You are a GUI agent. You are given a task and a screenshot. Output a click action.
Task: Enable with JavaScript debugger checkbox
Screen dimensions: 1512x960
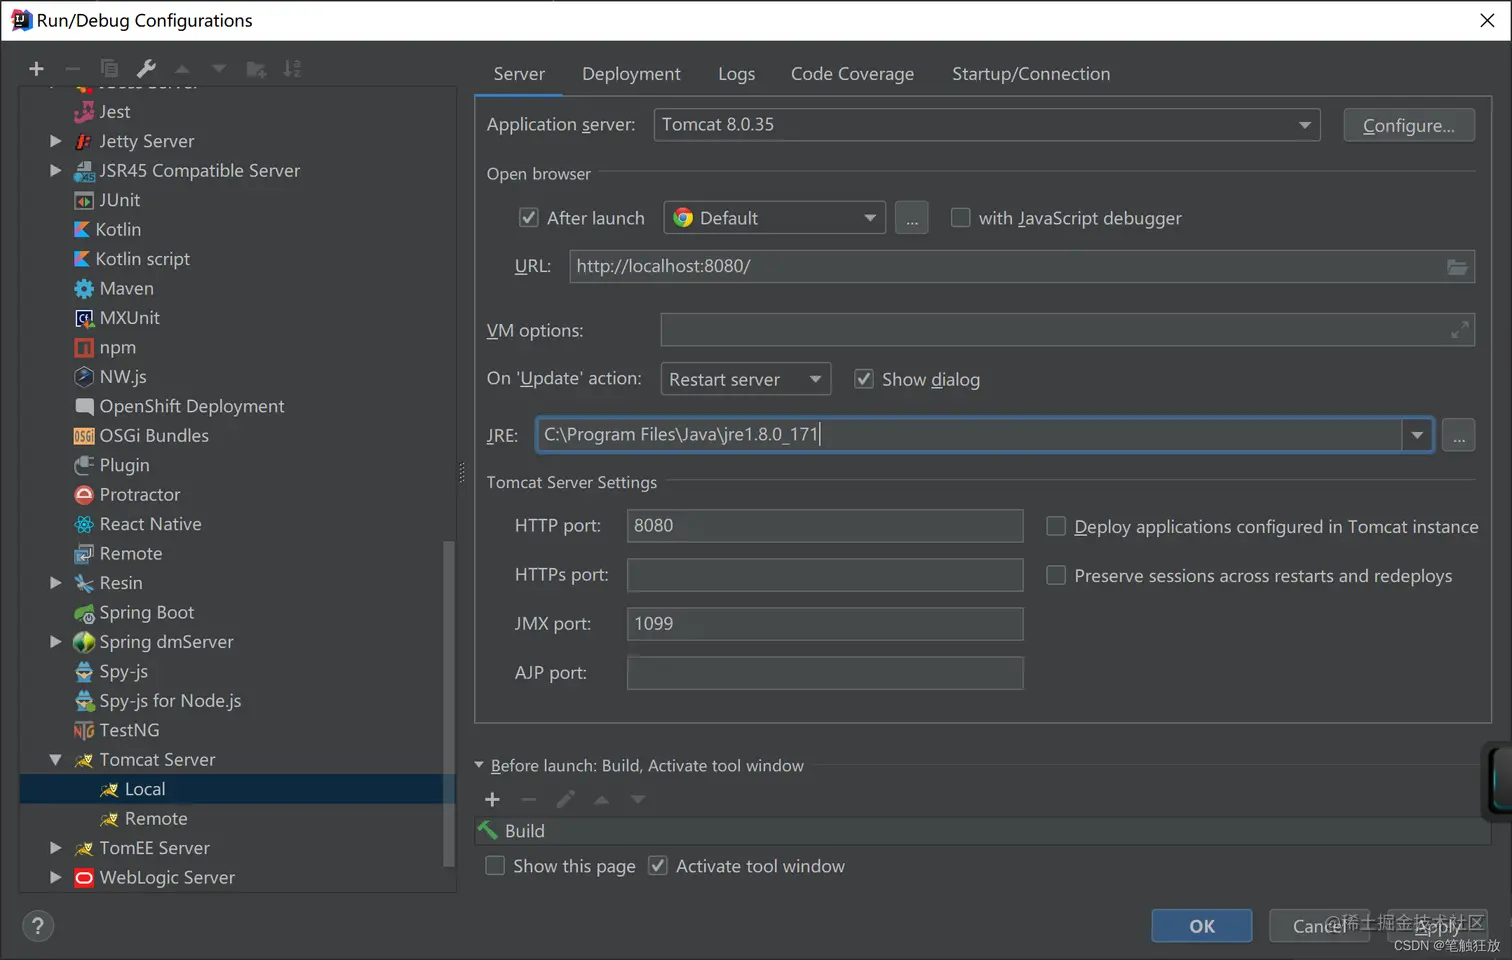coord(960,217)
